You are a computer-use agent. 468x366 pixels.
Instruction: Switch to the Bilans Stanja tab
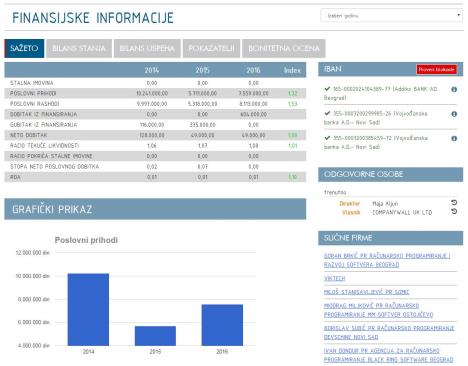pyautogui.click(x=79, y=48)
